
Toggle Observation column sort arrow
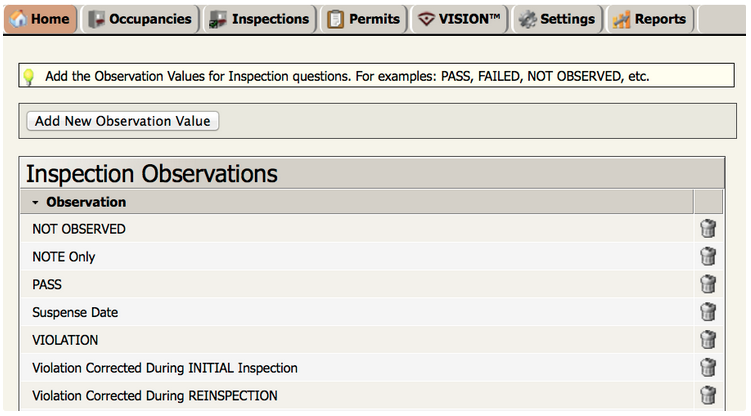pos(35,202)
